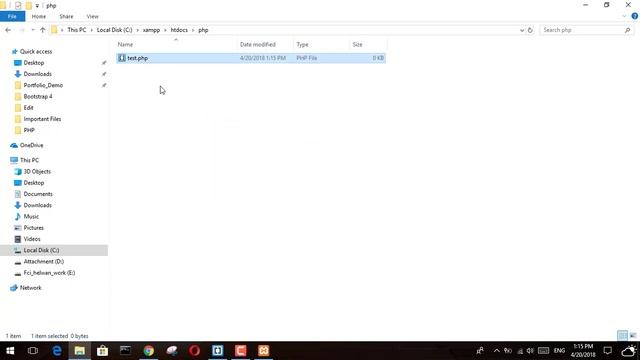Viewport: 640px width, 360px height.
Task: Open Camtasia recorder taskbar icon
Action: click(x=241, y=351)
